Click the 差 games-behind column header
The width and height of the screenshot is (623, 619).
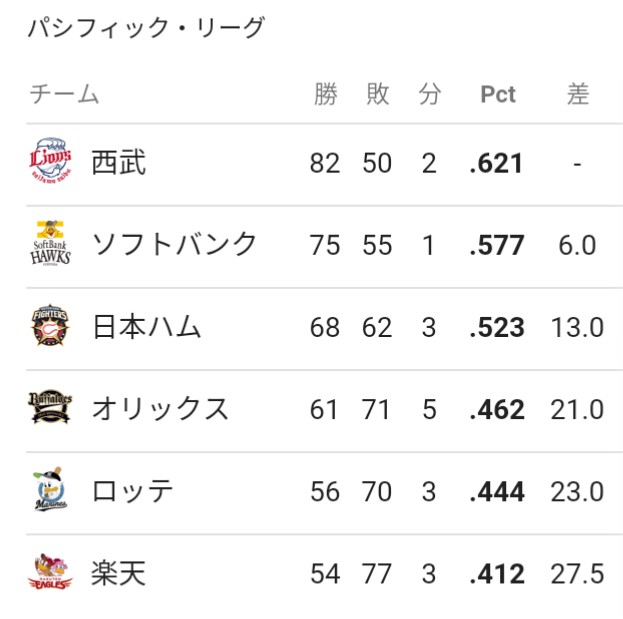[578, 94]
